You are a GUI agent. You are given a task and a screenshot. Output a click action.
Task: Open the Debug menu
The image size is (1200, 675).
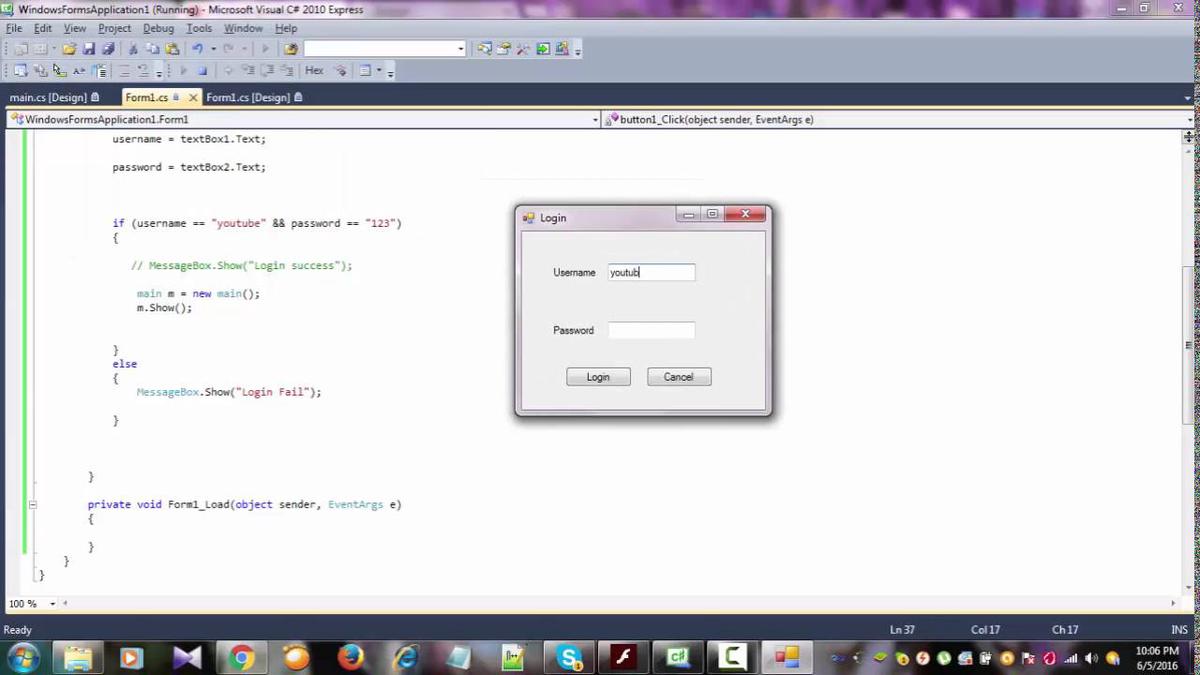(x=158, y=28)
